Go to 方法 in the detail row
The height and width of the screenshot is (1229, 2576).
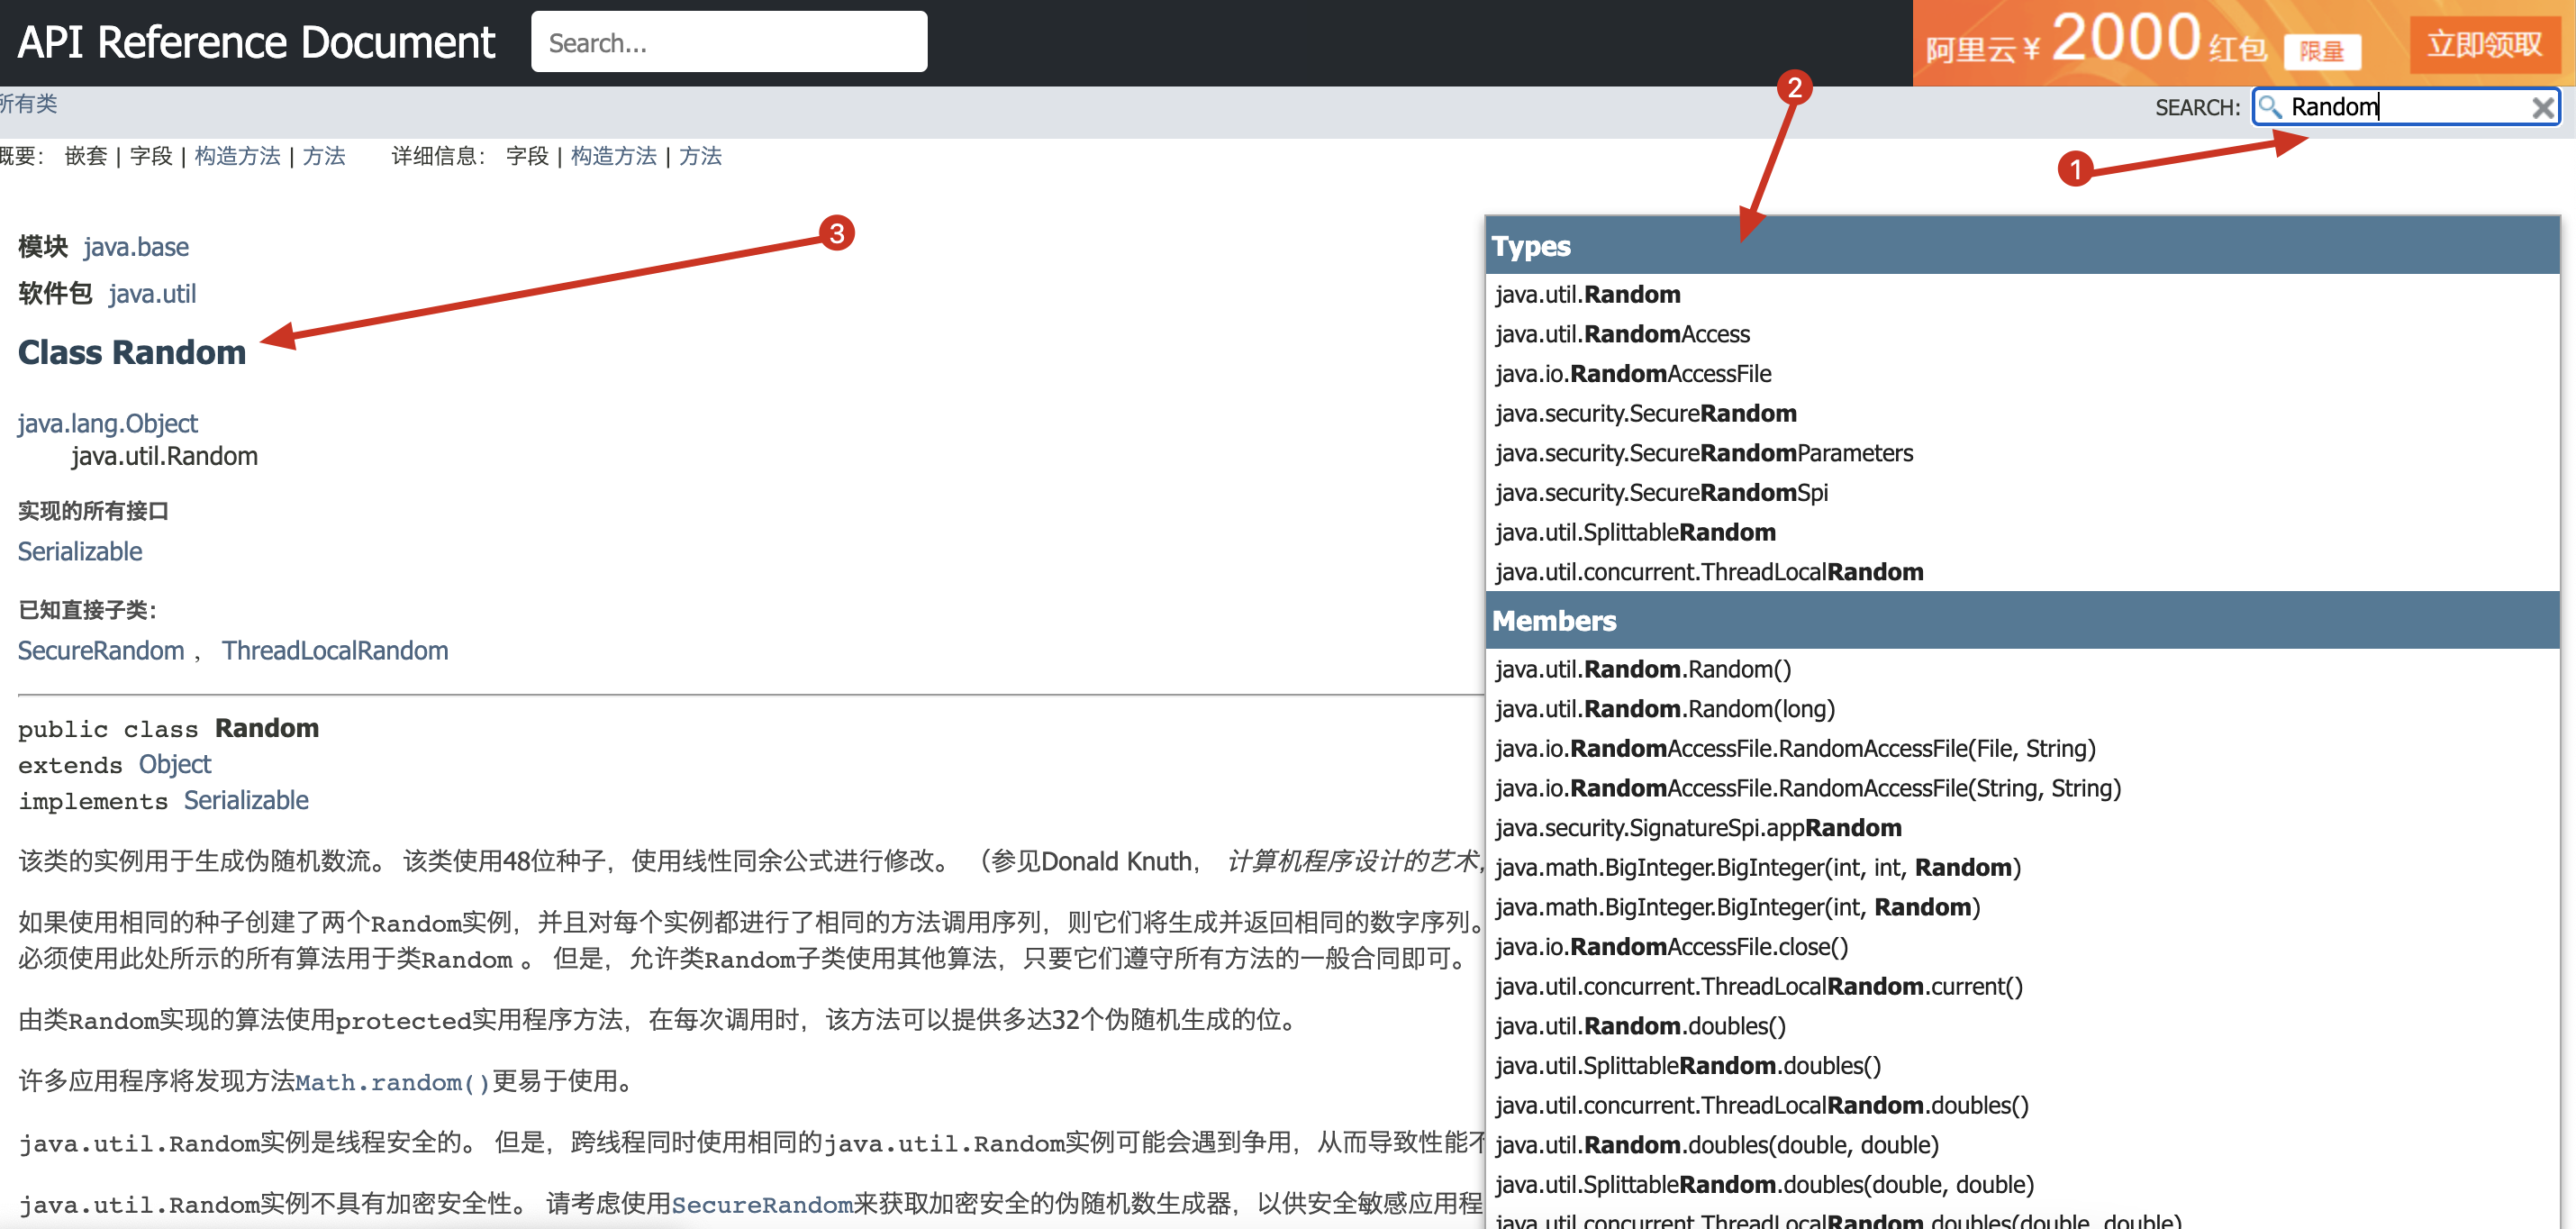700,156
